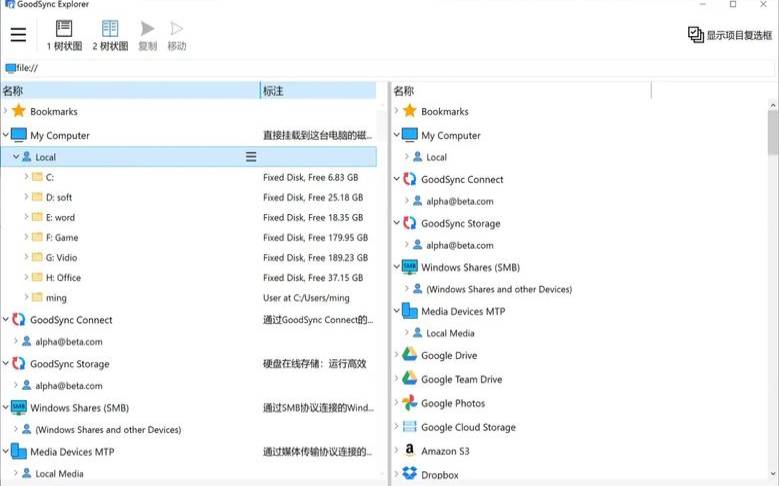Select alpha@beta.com under left GoodSync Storage
This screenshot has height=486, width=779.
tap(69, 386)
